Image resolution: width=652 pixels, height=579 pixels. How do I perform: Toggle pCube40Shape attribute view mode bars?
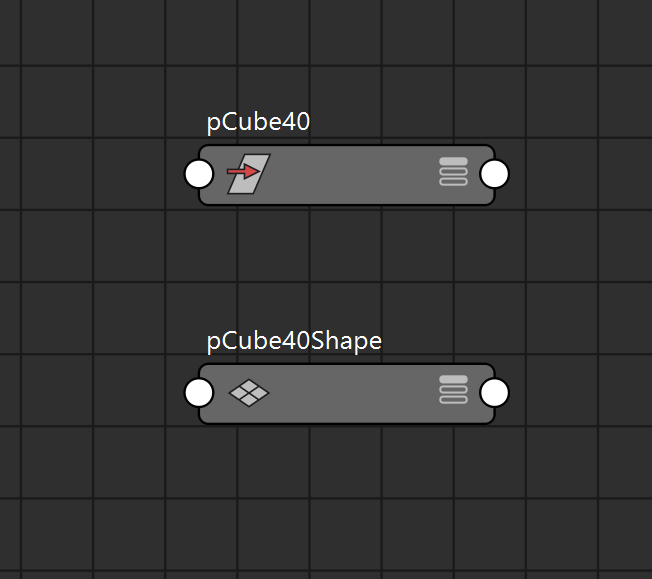[453, 390]
